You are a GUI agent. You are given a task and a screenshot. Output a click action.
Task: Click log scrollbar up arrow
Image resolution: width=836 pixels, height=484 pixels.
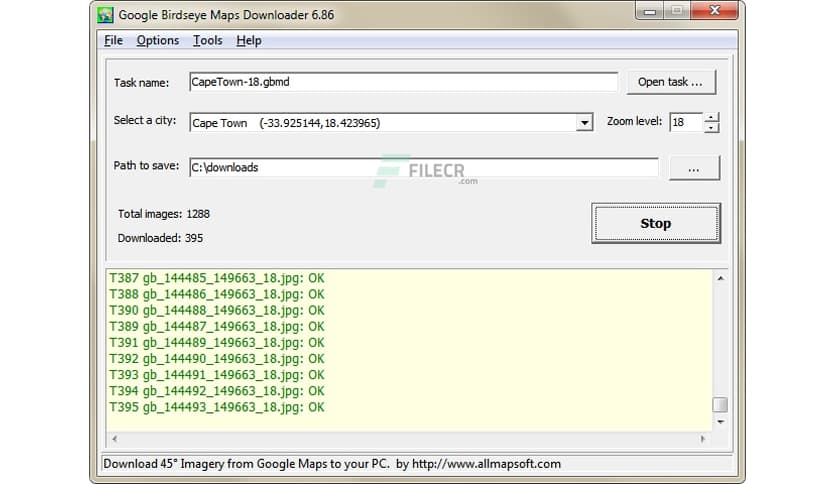coord(720,278)
